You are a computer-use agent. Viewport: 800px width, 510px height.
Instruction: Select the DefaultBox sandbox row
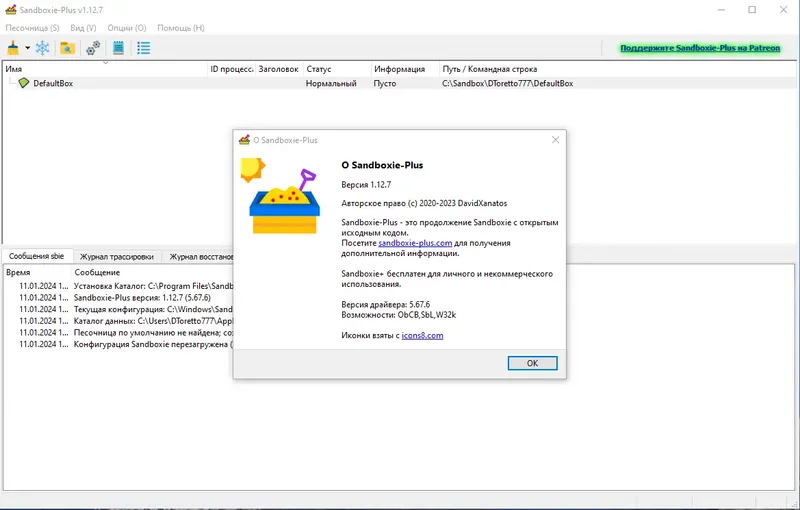(x=399, y=83)
